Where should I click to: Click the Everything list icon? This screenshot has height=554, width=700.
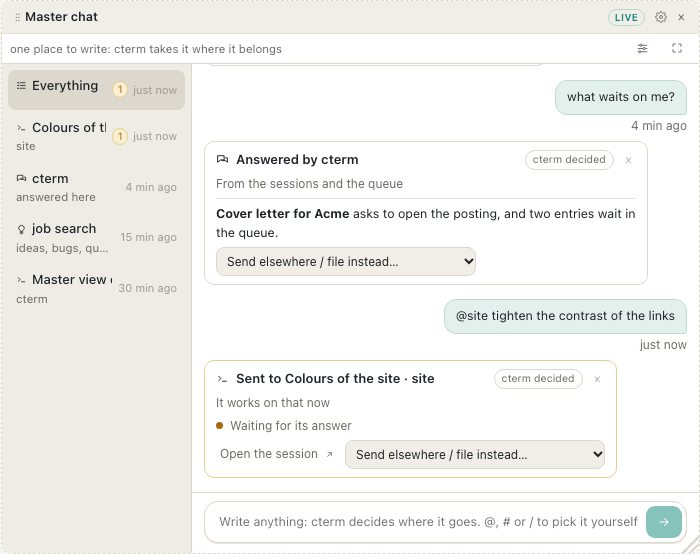21,86
